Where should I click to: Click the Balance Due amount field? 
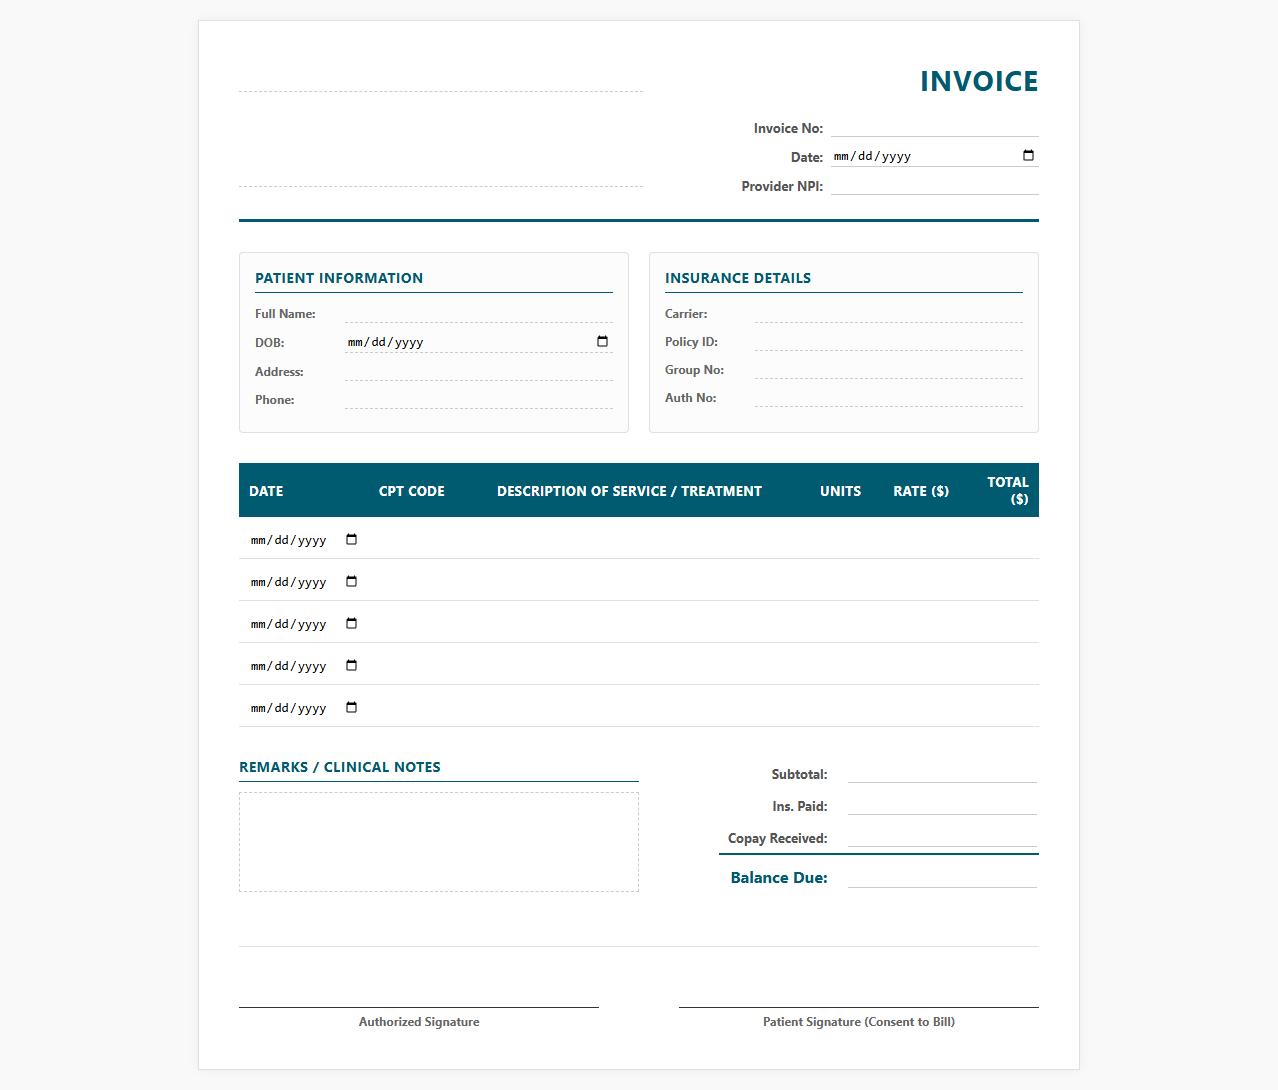click(942, 877)
